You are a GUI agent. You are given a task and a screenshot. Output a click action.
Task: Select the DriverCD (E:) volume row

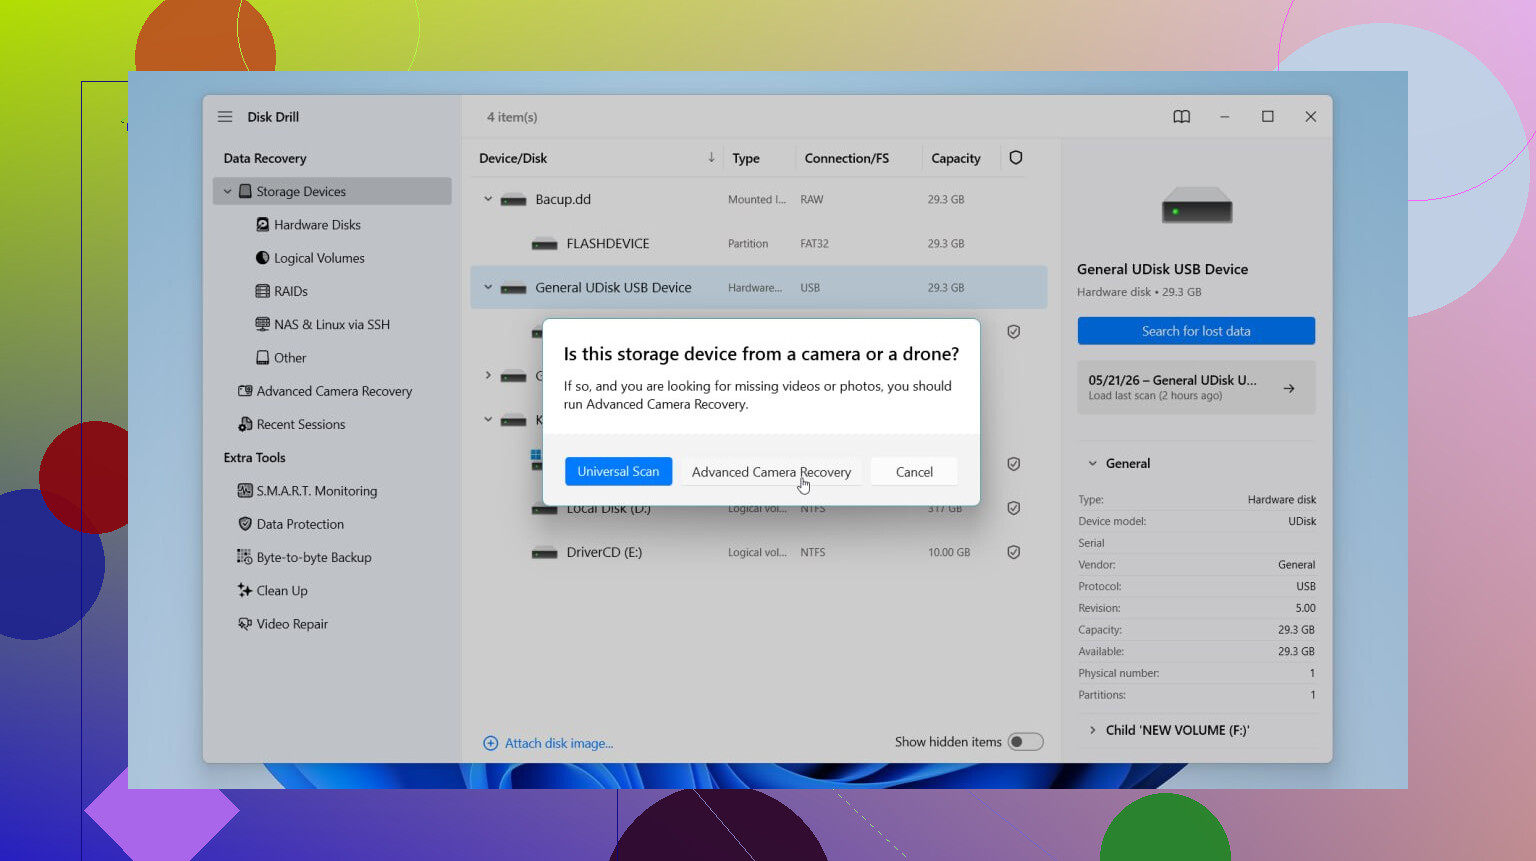pos(759,552)
